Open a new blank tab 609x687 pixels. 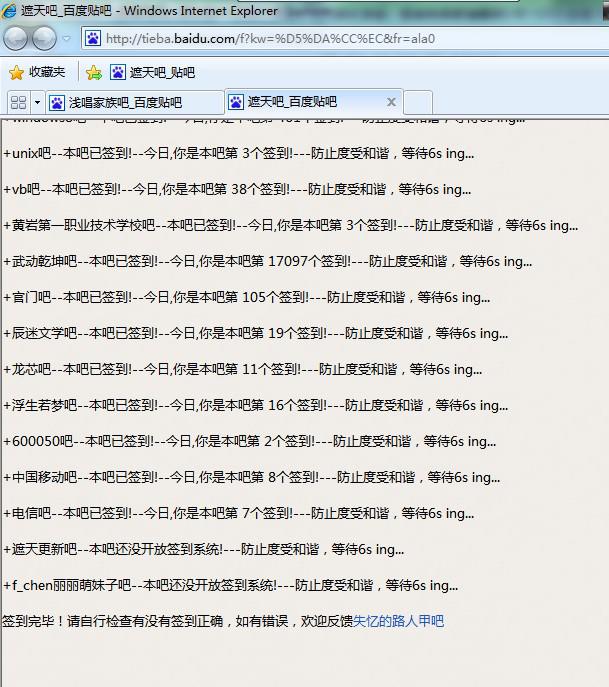click(418, 103)
